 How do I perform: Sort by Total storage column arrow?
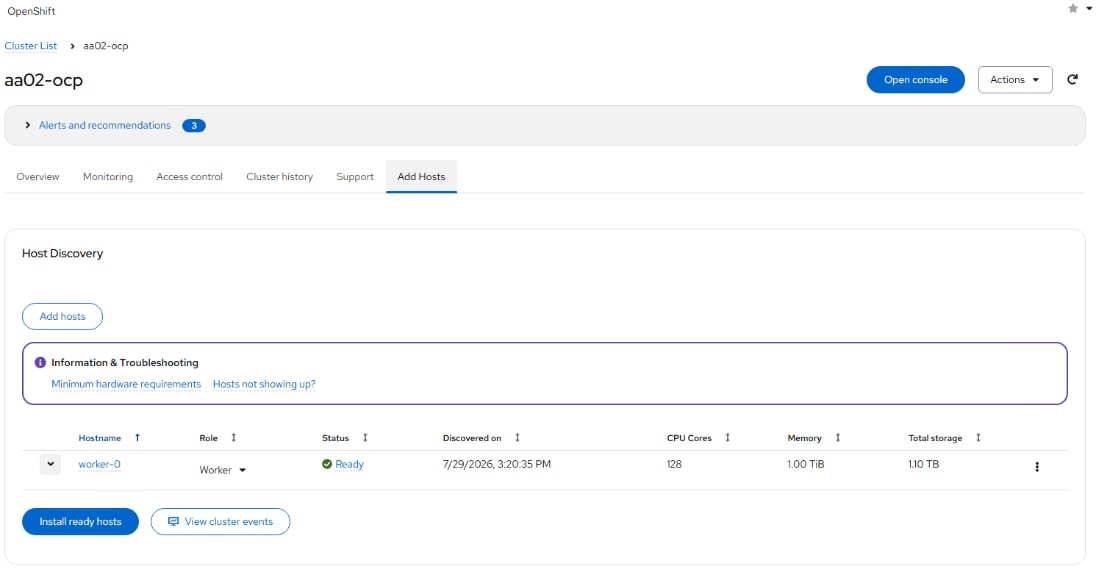click(x=978, y=438)
